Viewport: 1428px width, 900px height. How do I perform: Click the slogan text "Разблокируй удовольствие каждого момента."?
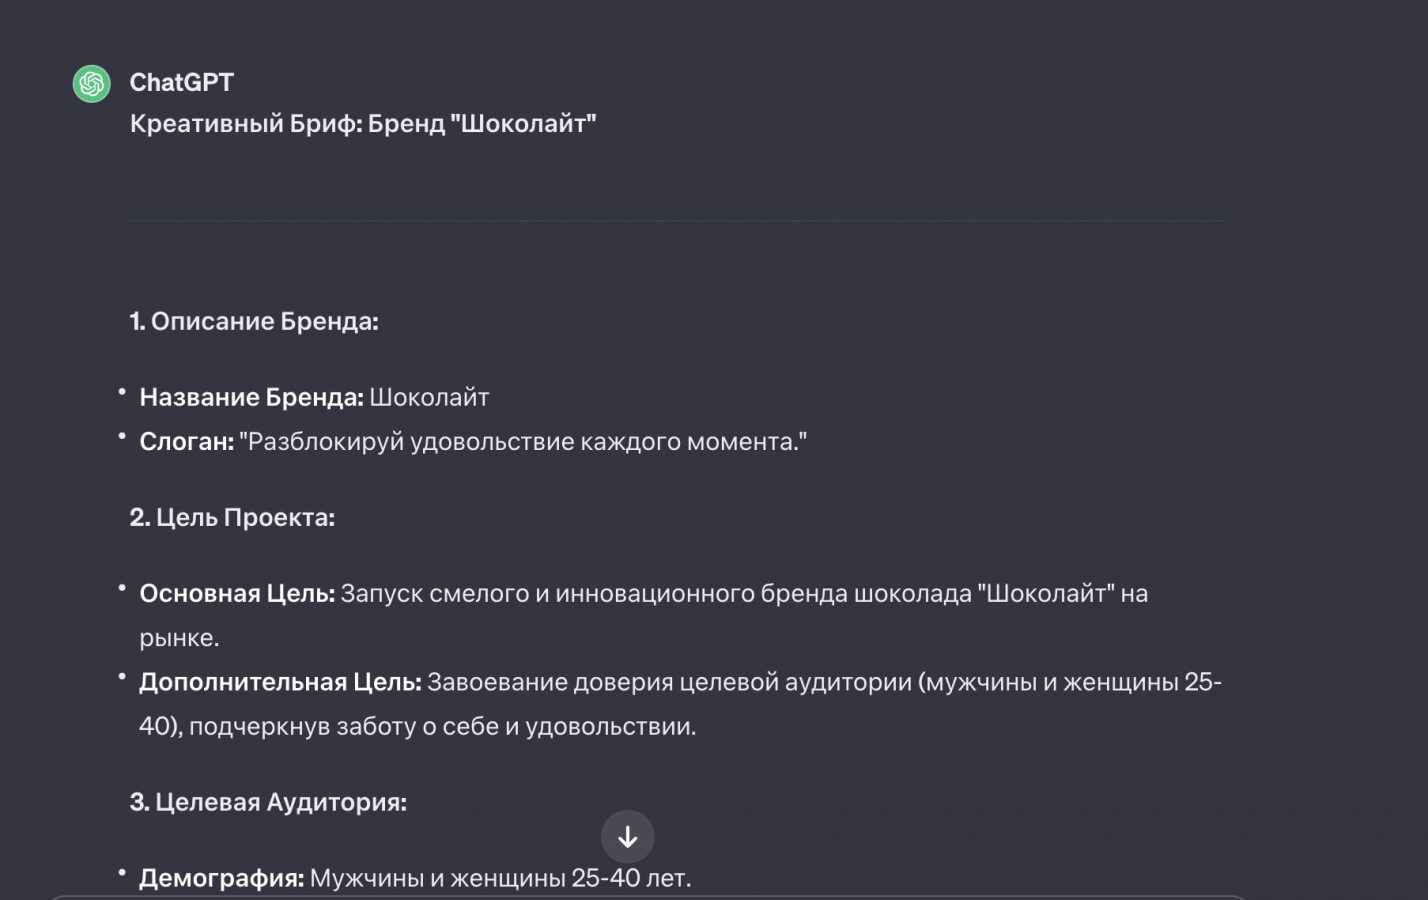click(522, 441)
